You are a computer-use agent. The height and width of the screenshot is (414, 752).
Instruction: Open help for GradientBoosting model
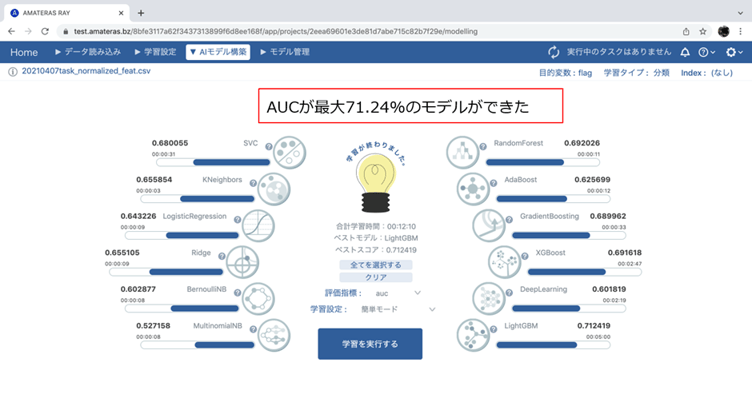pos(509,220)
